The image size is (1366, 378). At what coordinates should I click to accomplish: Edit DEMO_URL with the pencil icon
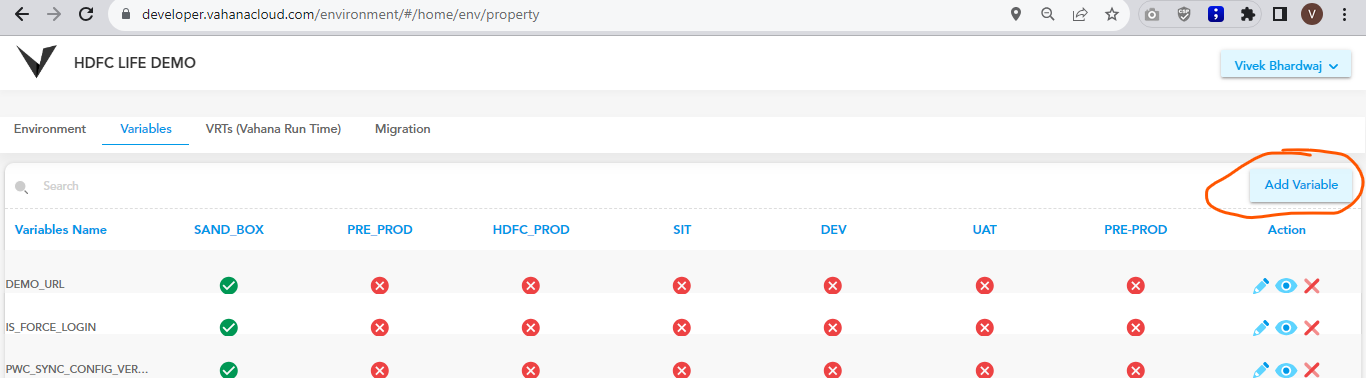[x=1261, y=286]
